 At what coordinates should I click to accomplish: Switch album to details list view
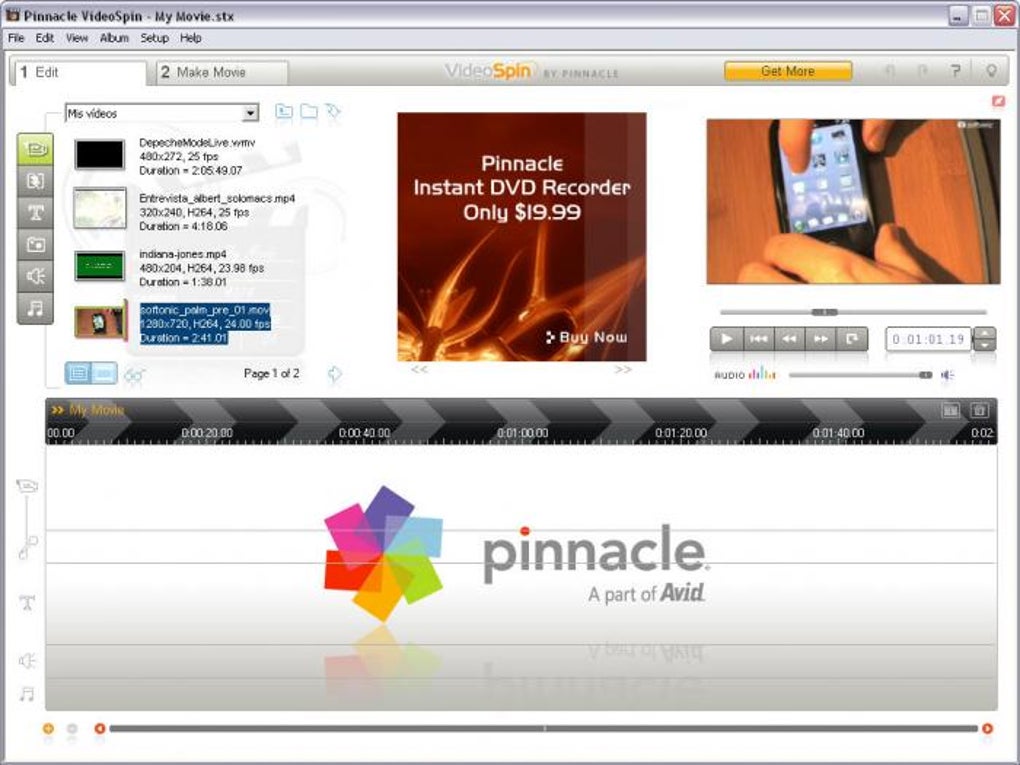click(78, 373)
